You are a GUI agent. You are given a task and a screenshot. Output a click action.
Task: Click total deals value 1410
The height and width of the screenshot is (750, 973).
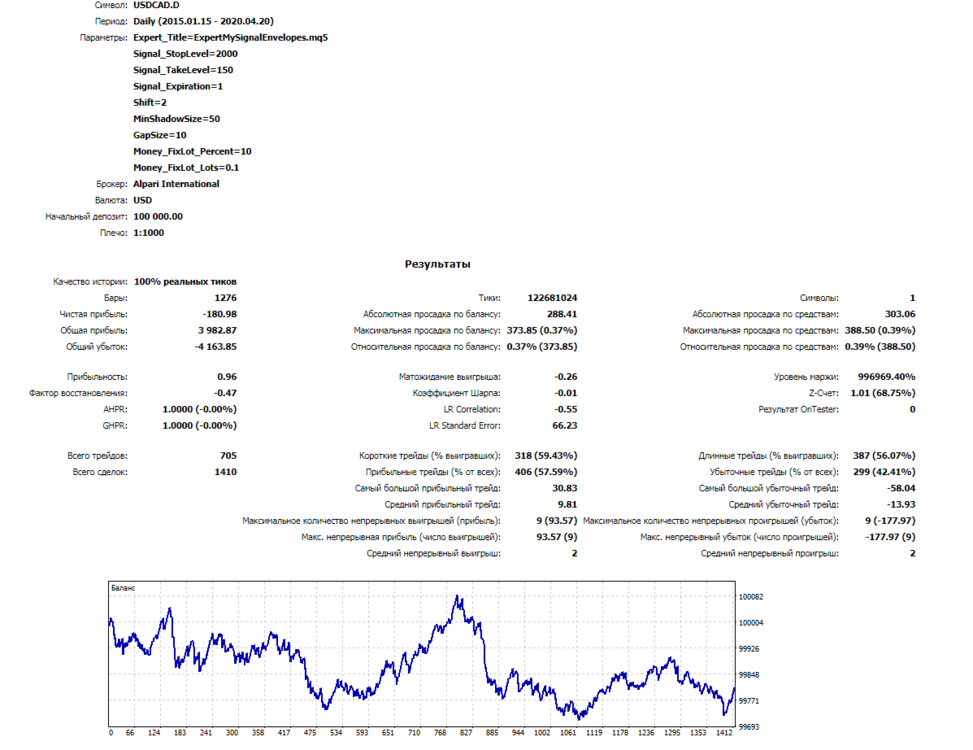(225, 472)
